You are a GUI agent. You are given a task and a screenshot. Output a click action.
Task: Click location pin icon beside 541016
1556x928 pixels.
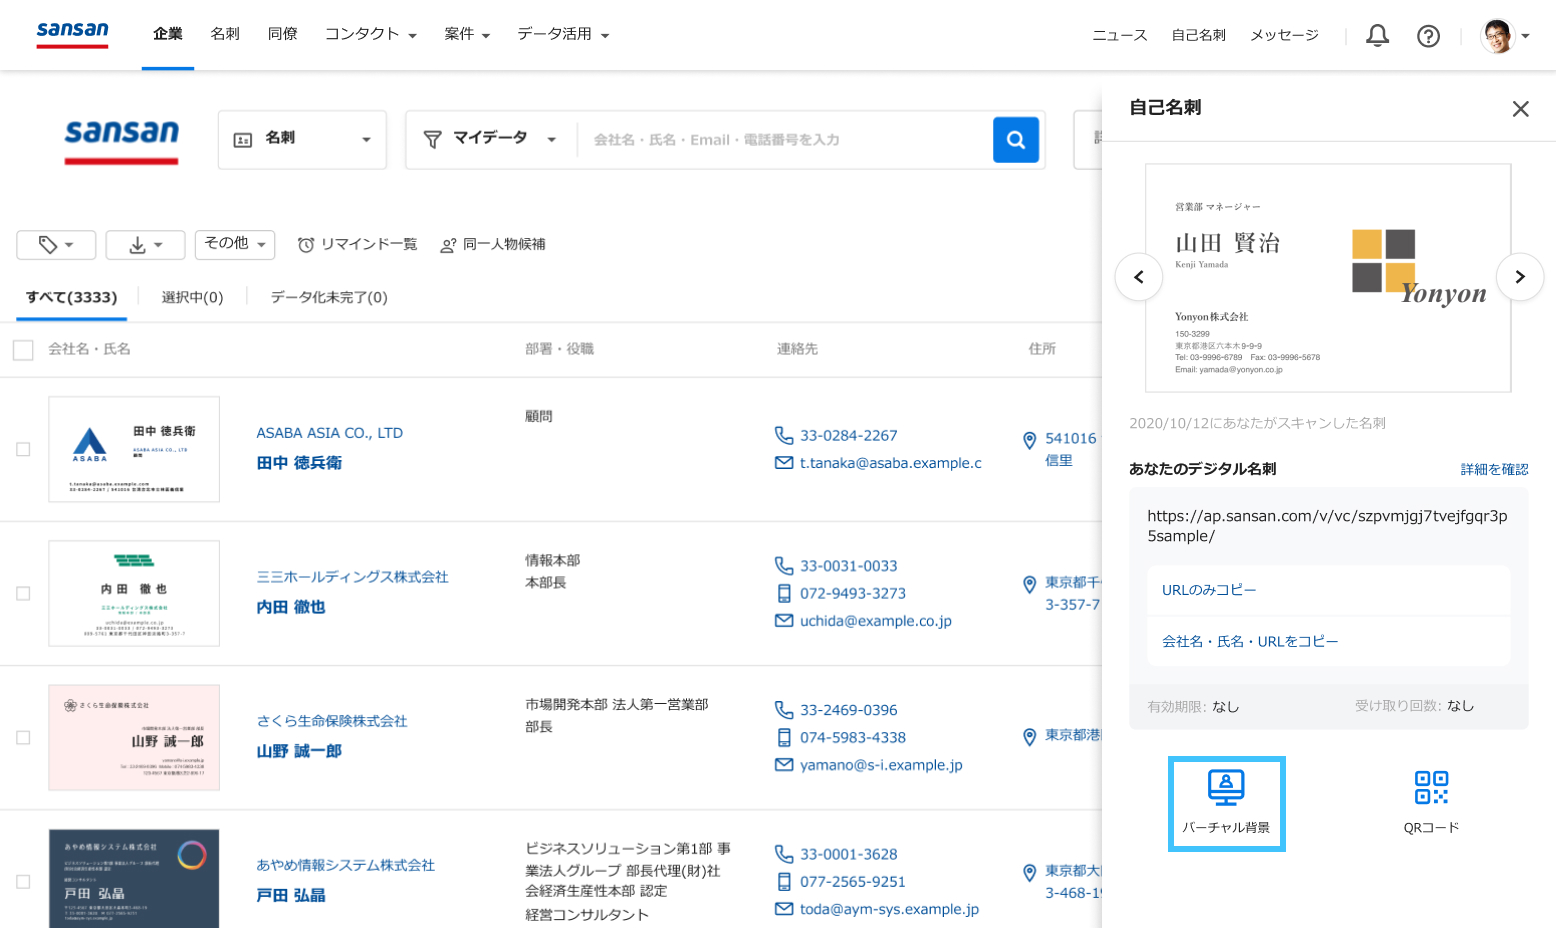click(1029, 440)
